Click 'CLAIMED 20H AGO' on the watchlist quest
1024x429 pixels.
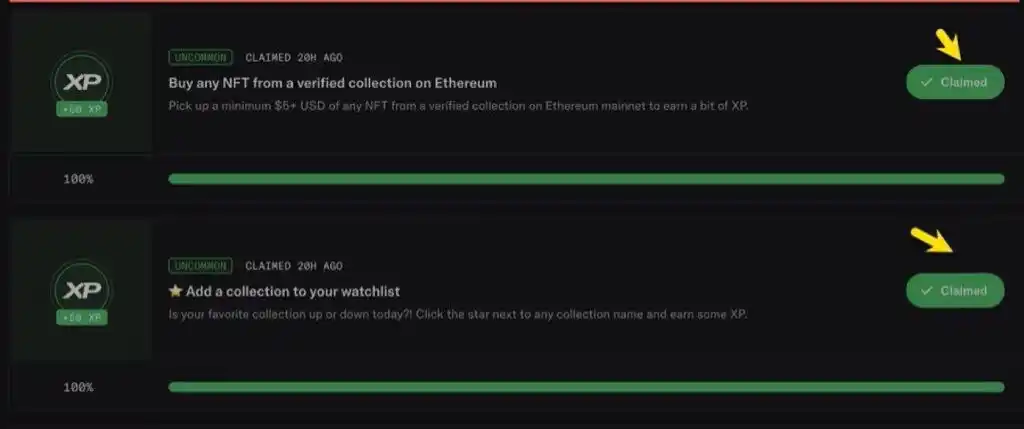point(294,266)
